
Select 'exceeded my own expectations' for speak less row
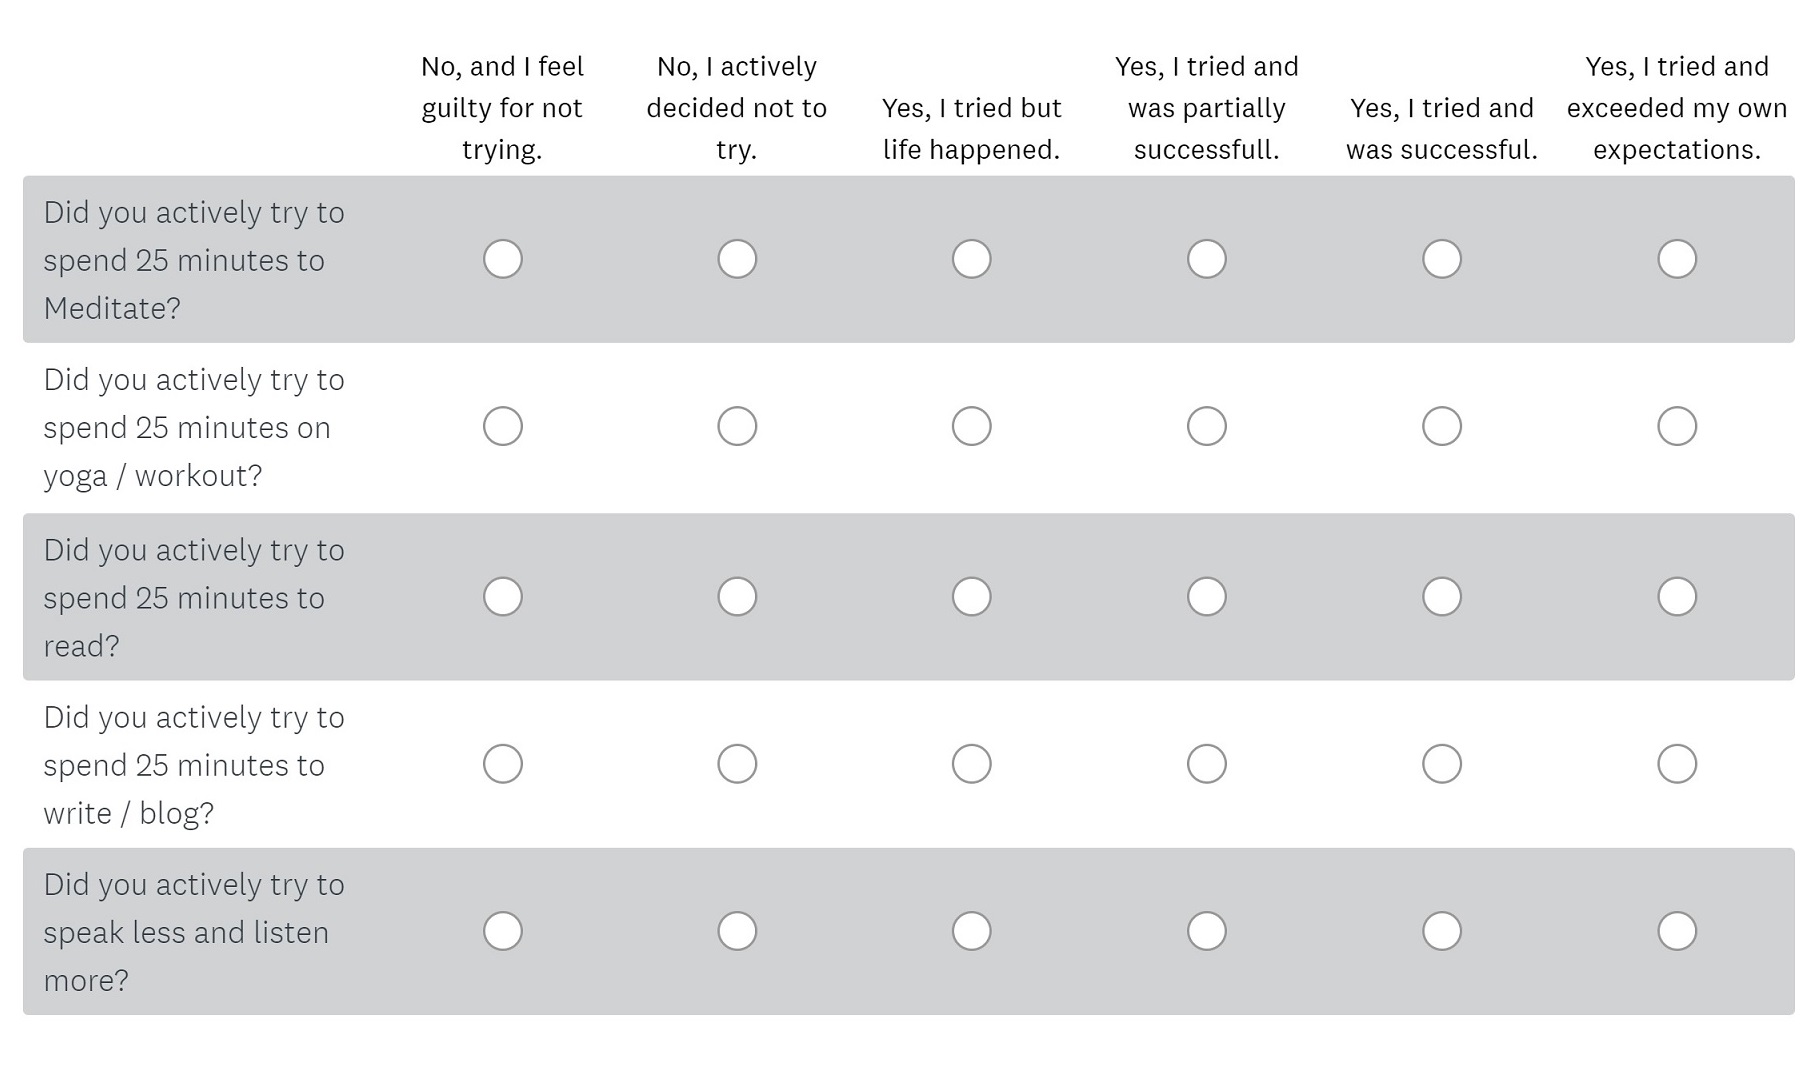pyautogui.click(x=1676, y=931)
